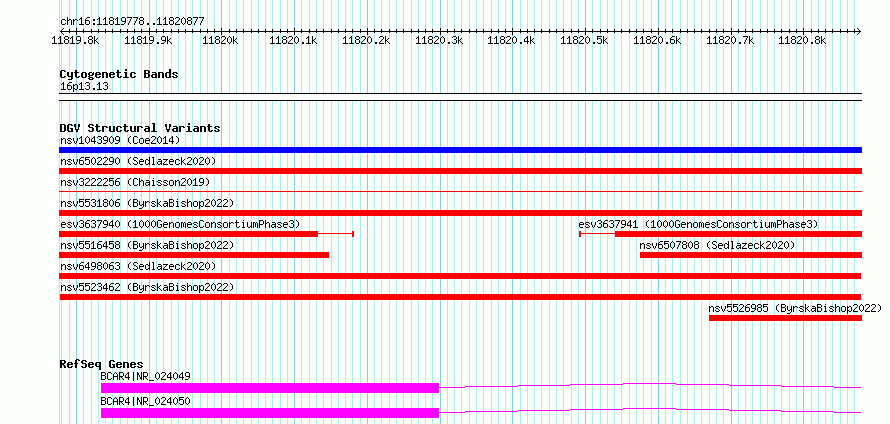Open BCAR4|NR_024050 gene label

145,401
